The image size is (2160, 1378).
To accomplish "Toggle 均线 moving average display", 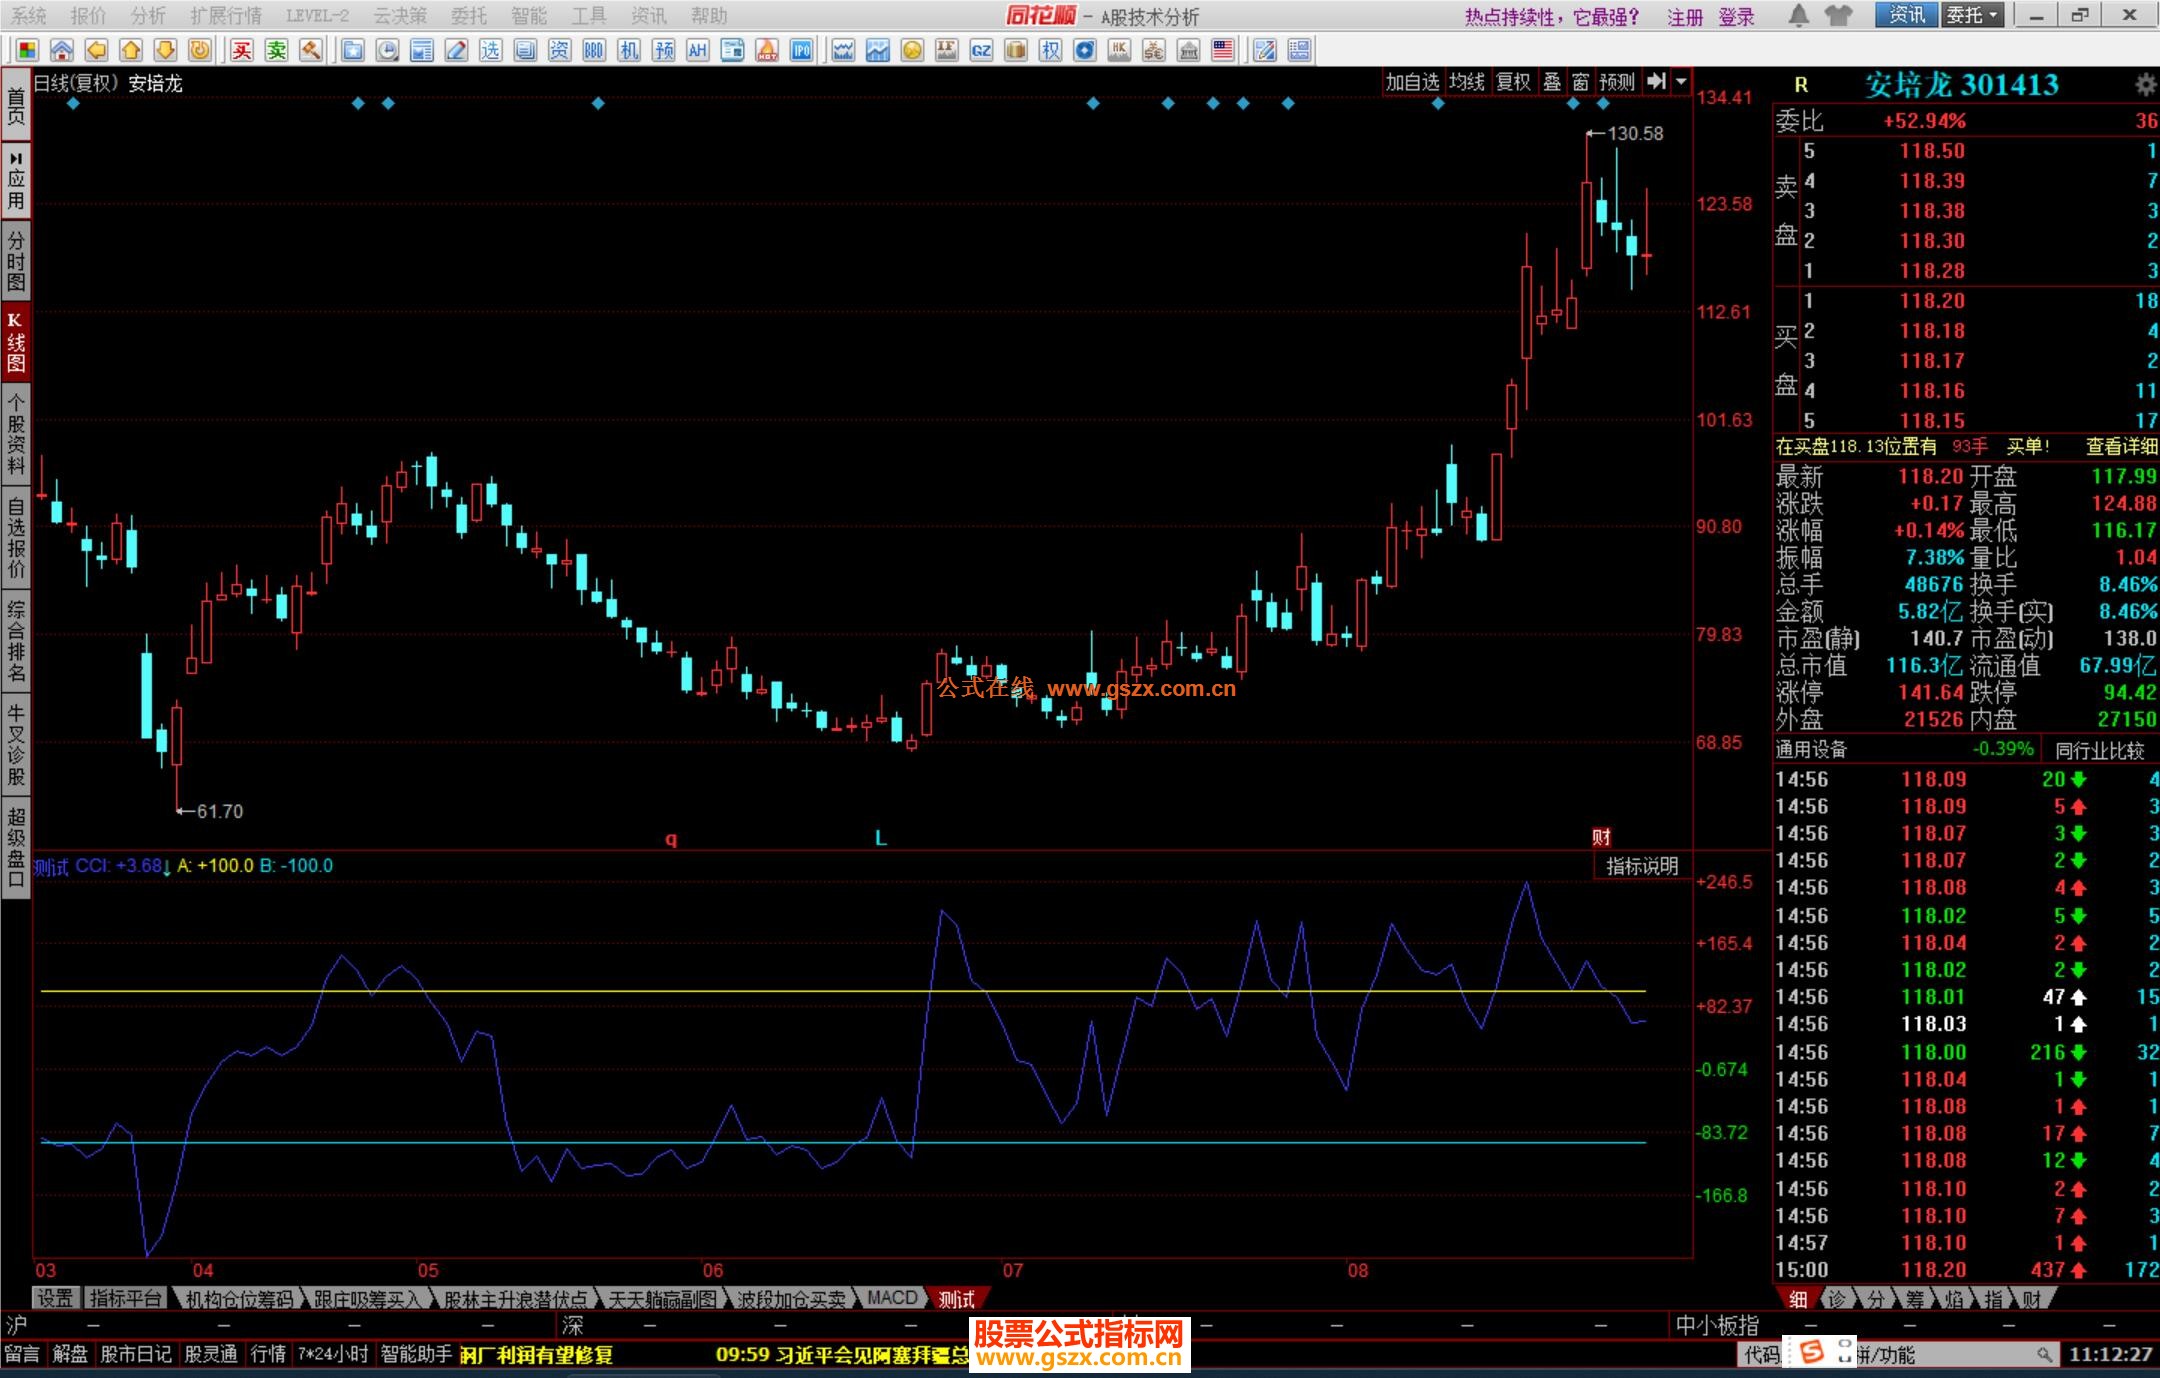I will [1467, 82].
